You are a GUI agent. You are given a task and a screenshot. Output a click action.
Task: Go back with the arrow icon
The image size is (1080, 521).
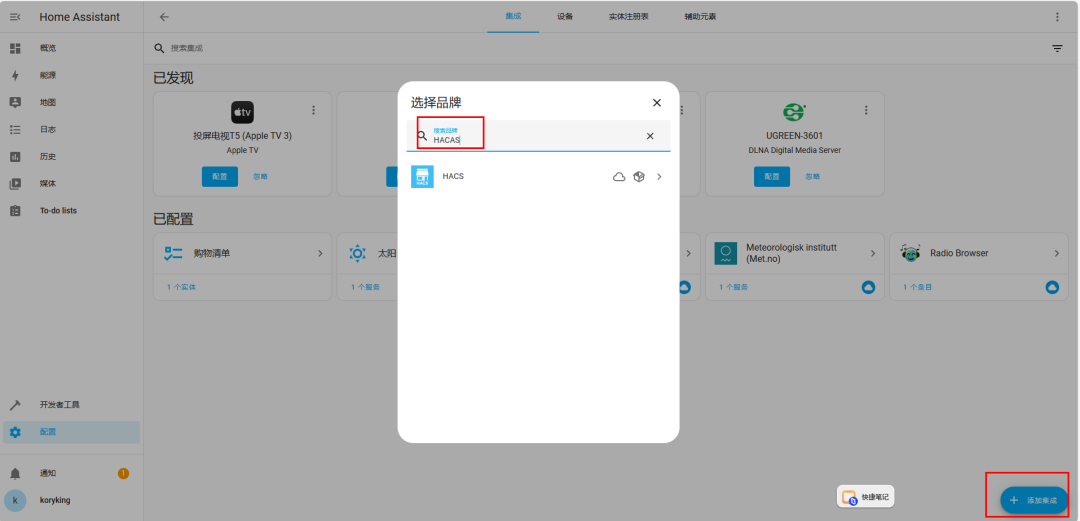click(164, 17)
